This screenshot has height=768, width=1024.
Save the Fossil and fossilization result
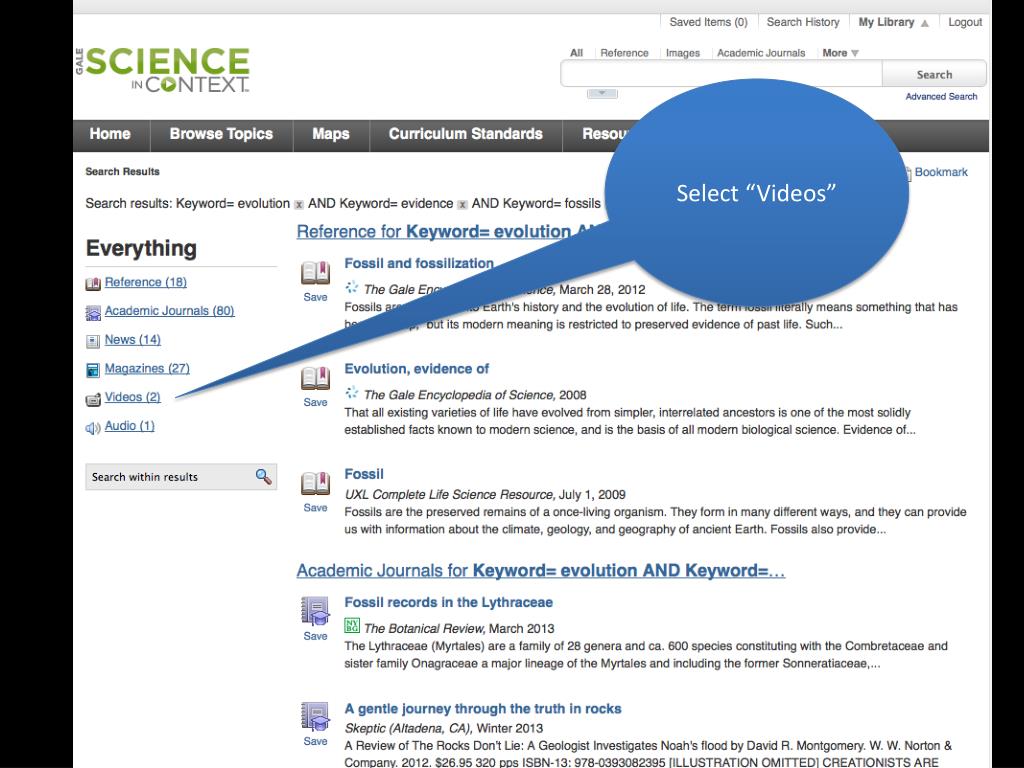point(315,297)
